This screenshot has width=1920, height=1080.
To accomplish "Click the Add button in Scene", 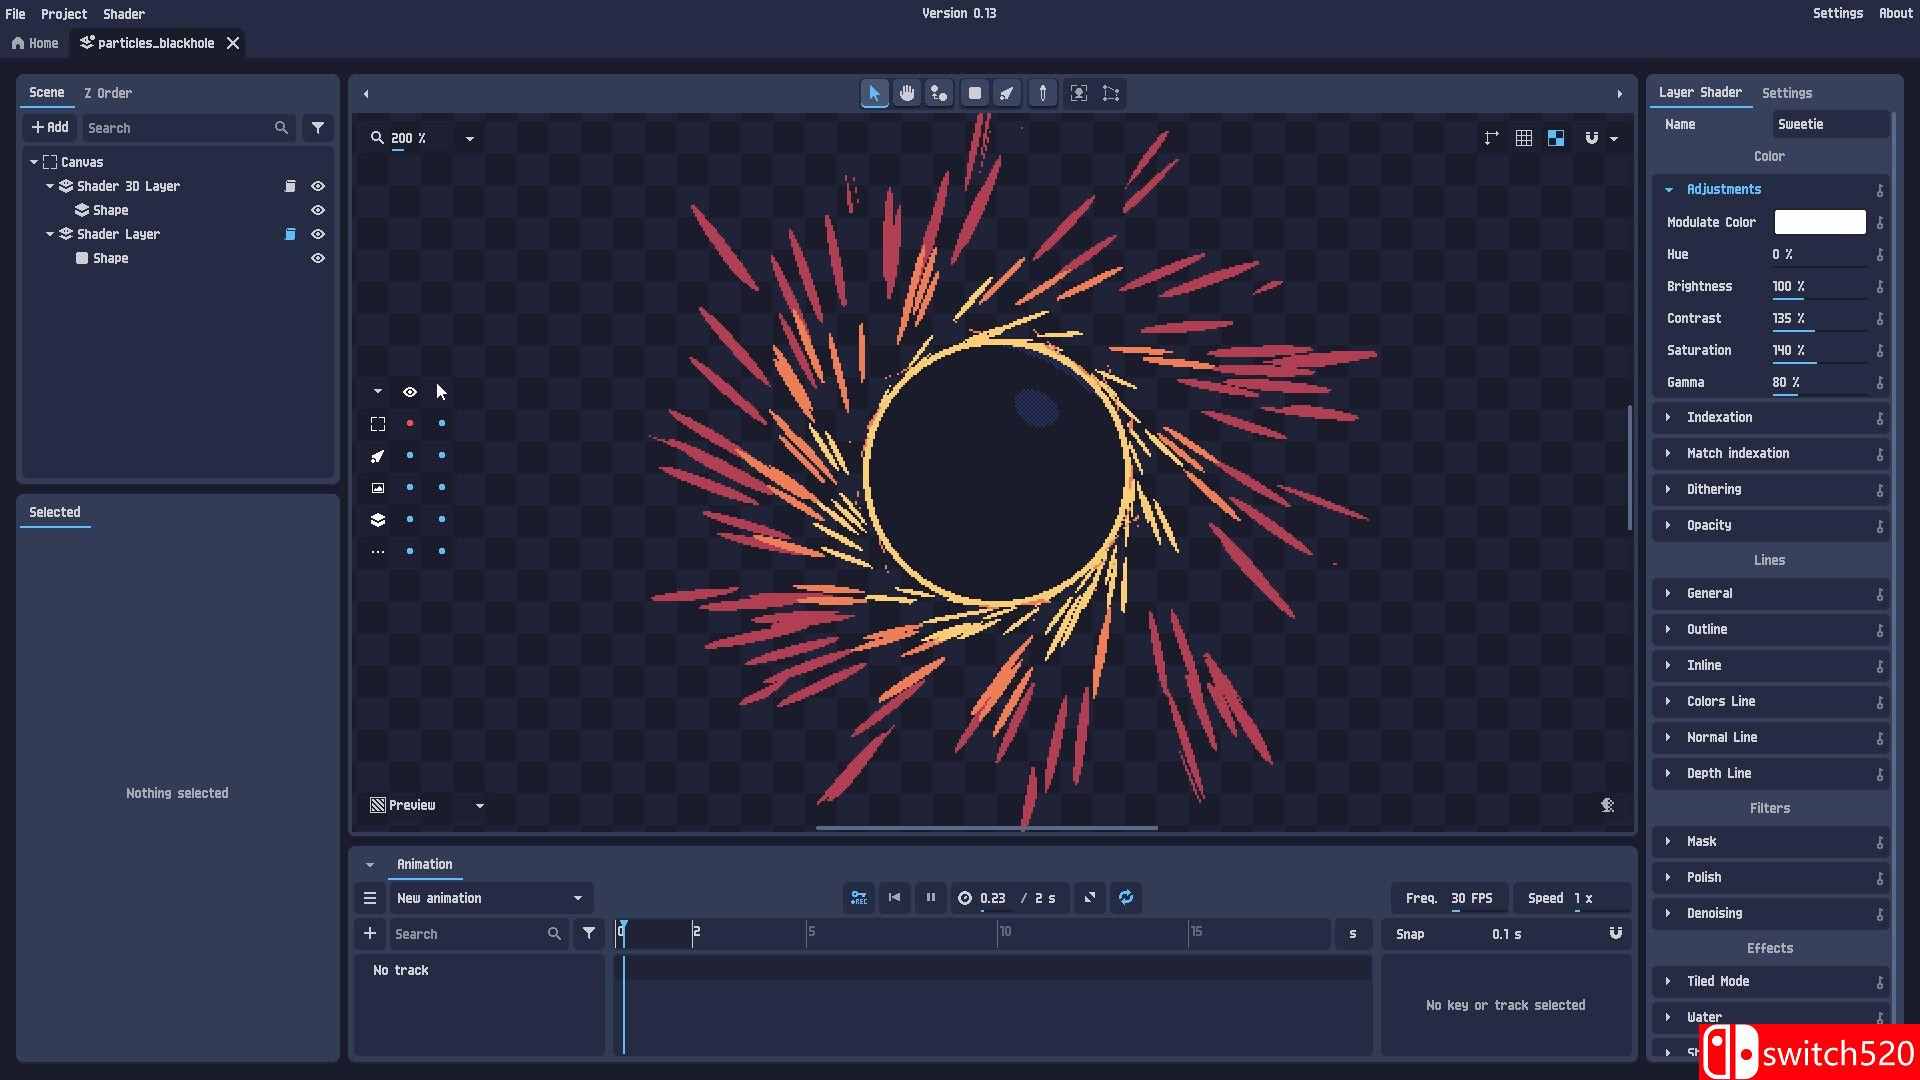I will pos(50,127).
